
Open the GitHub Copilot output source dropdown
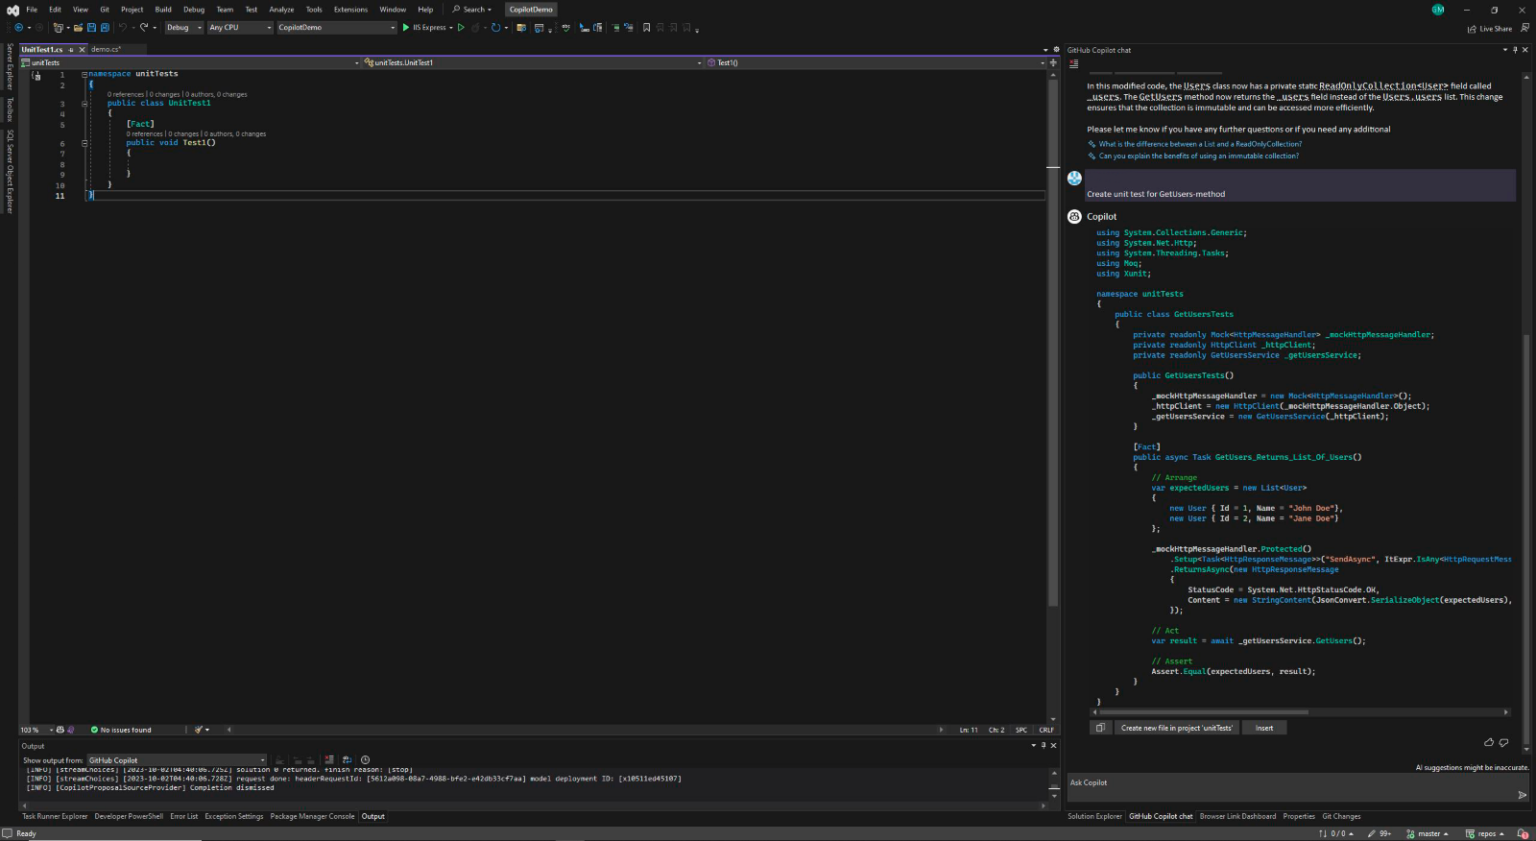tap(177, 760)
